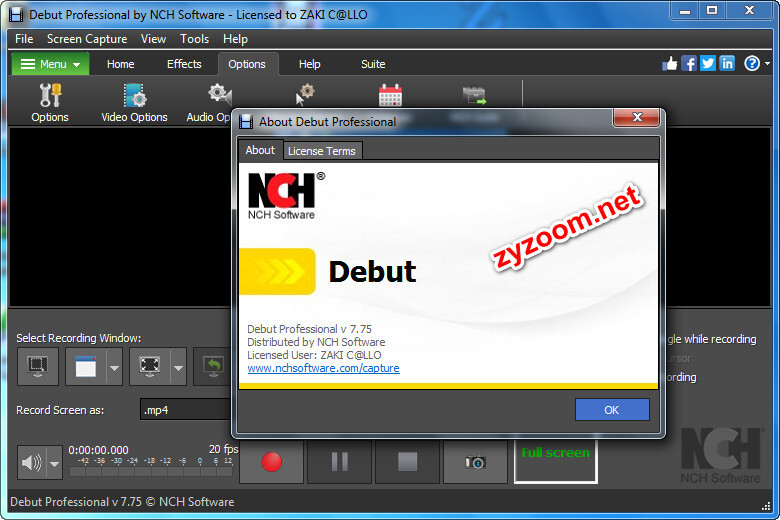Expand the window selection dropdown arrow
The width and height of the screenshot is (780, 520).
click(114, 368)
